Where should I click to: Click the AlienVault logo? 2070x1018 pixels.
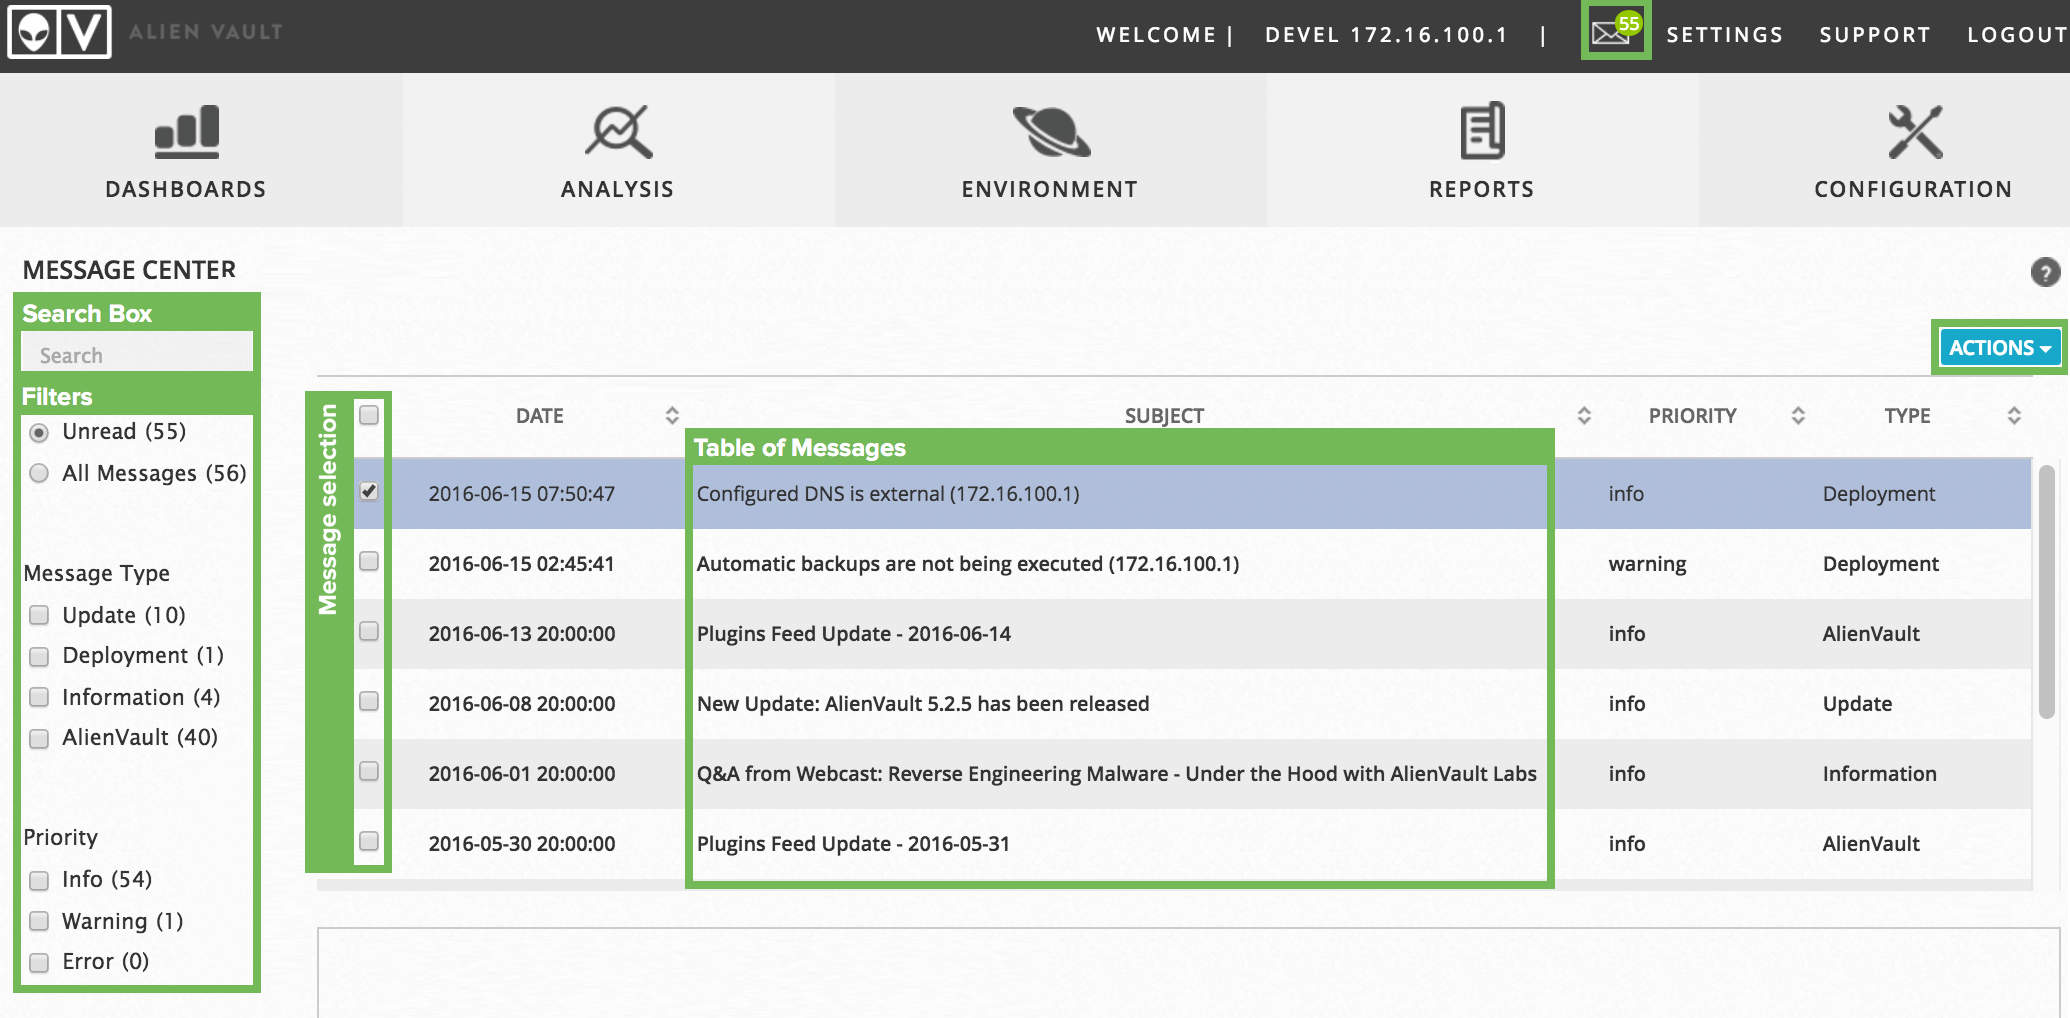point(59,32)
